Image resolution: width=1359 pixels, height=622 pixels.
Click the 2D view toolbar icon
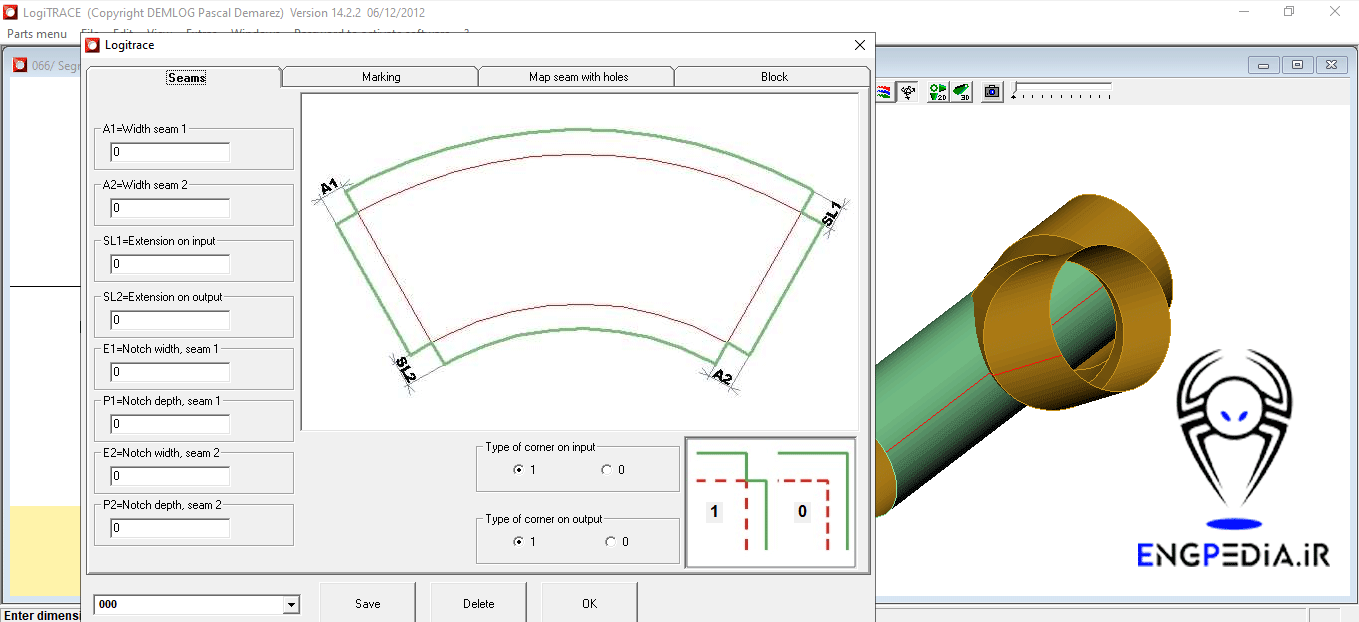click(937, 92)
